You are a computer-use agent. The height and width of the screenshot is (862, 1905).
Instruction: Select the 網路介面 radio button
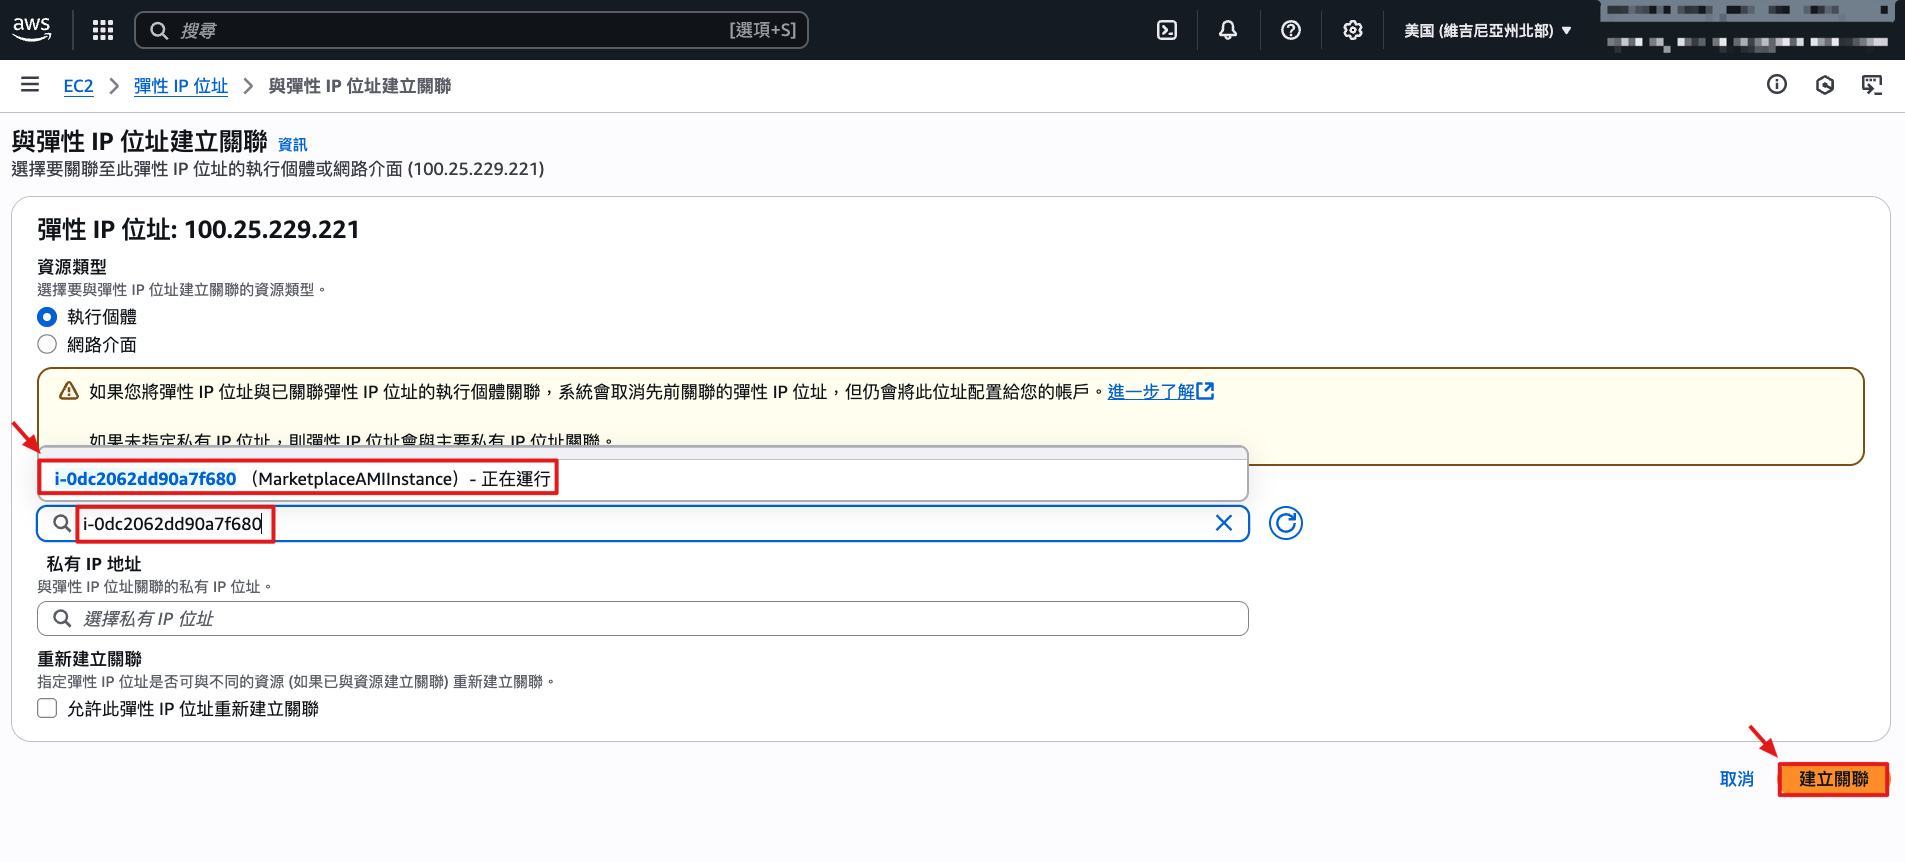(47, 345)
